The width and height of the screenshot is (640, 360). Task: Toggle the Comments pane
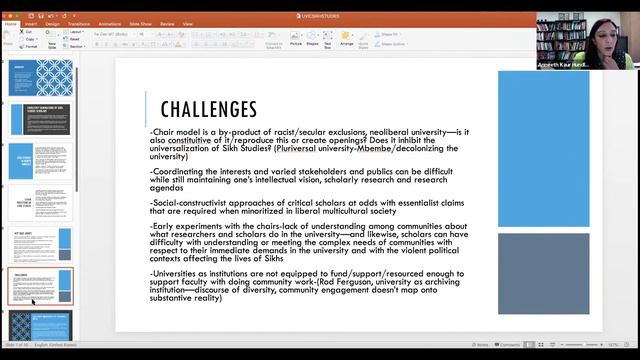[507, 345]
